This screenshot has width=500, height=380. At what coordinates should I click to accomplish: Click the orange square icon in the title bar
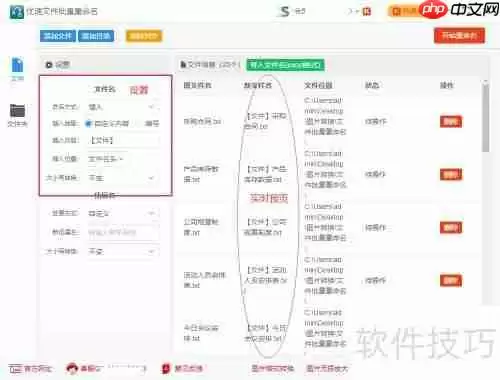click(367, 12)
